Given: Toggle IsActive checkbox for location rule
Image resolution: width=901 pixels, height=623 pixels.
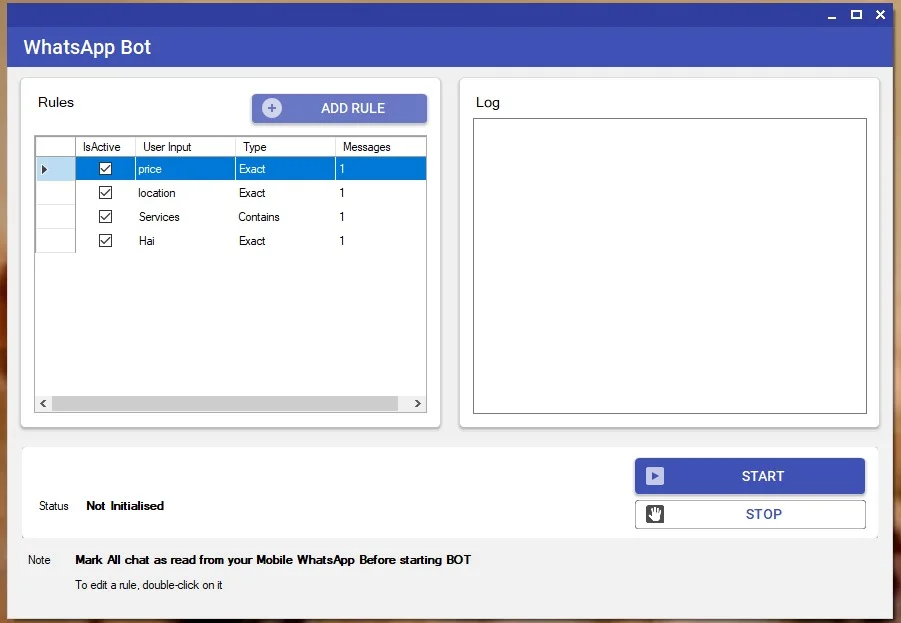Looking at the screenshot, I should 105,193.
